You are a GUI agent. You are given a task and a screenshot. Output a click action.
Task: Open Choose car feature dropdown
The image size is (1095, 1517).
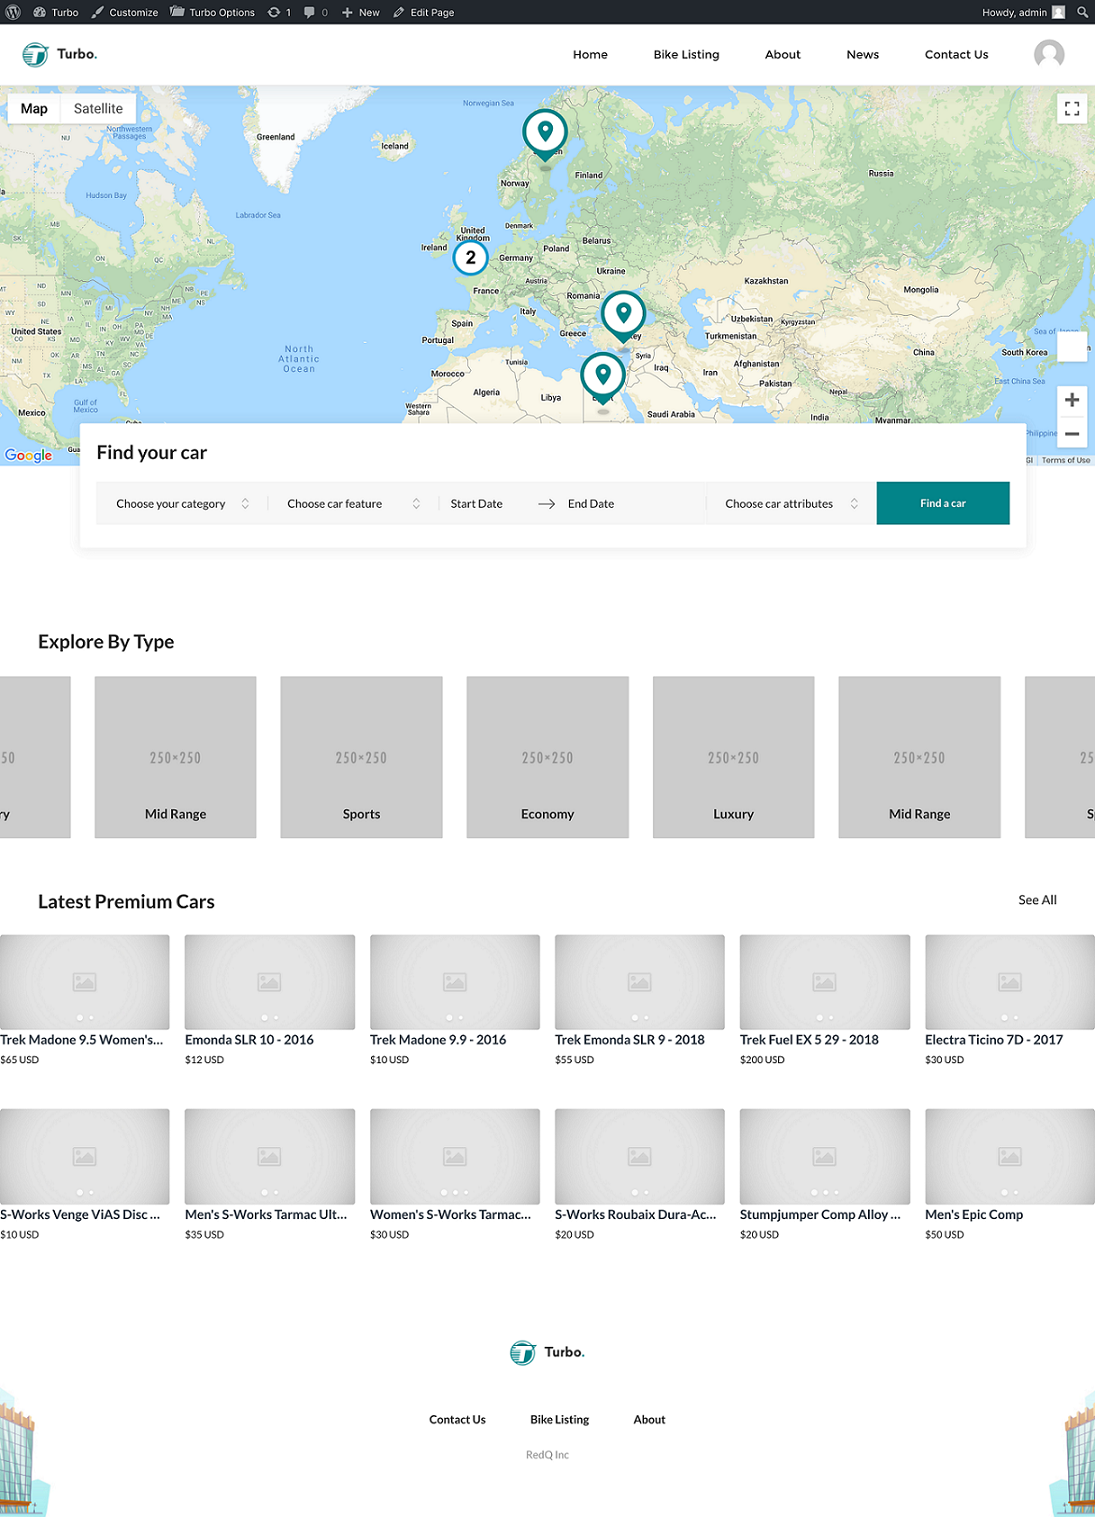[x=353, y=504]
